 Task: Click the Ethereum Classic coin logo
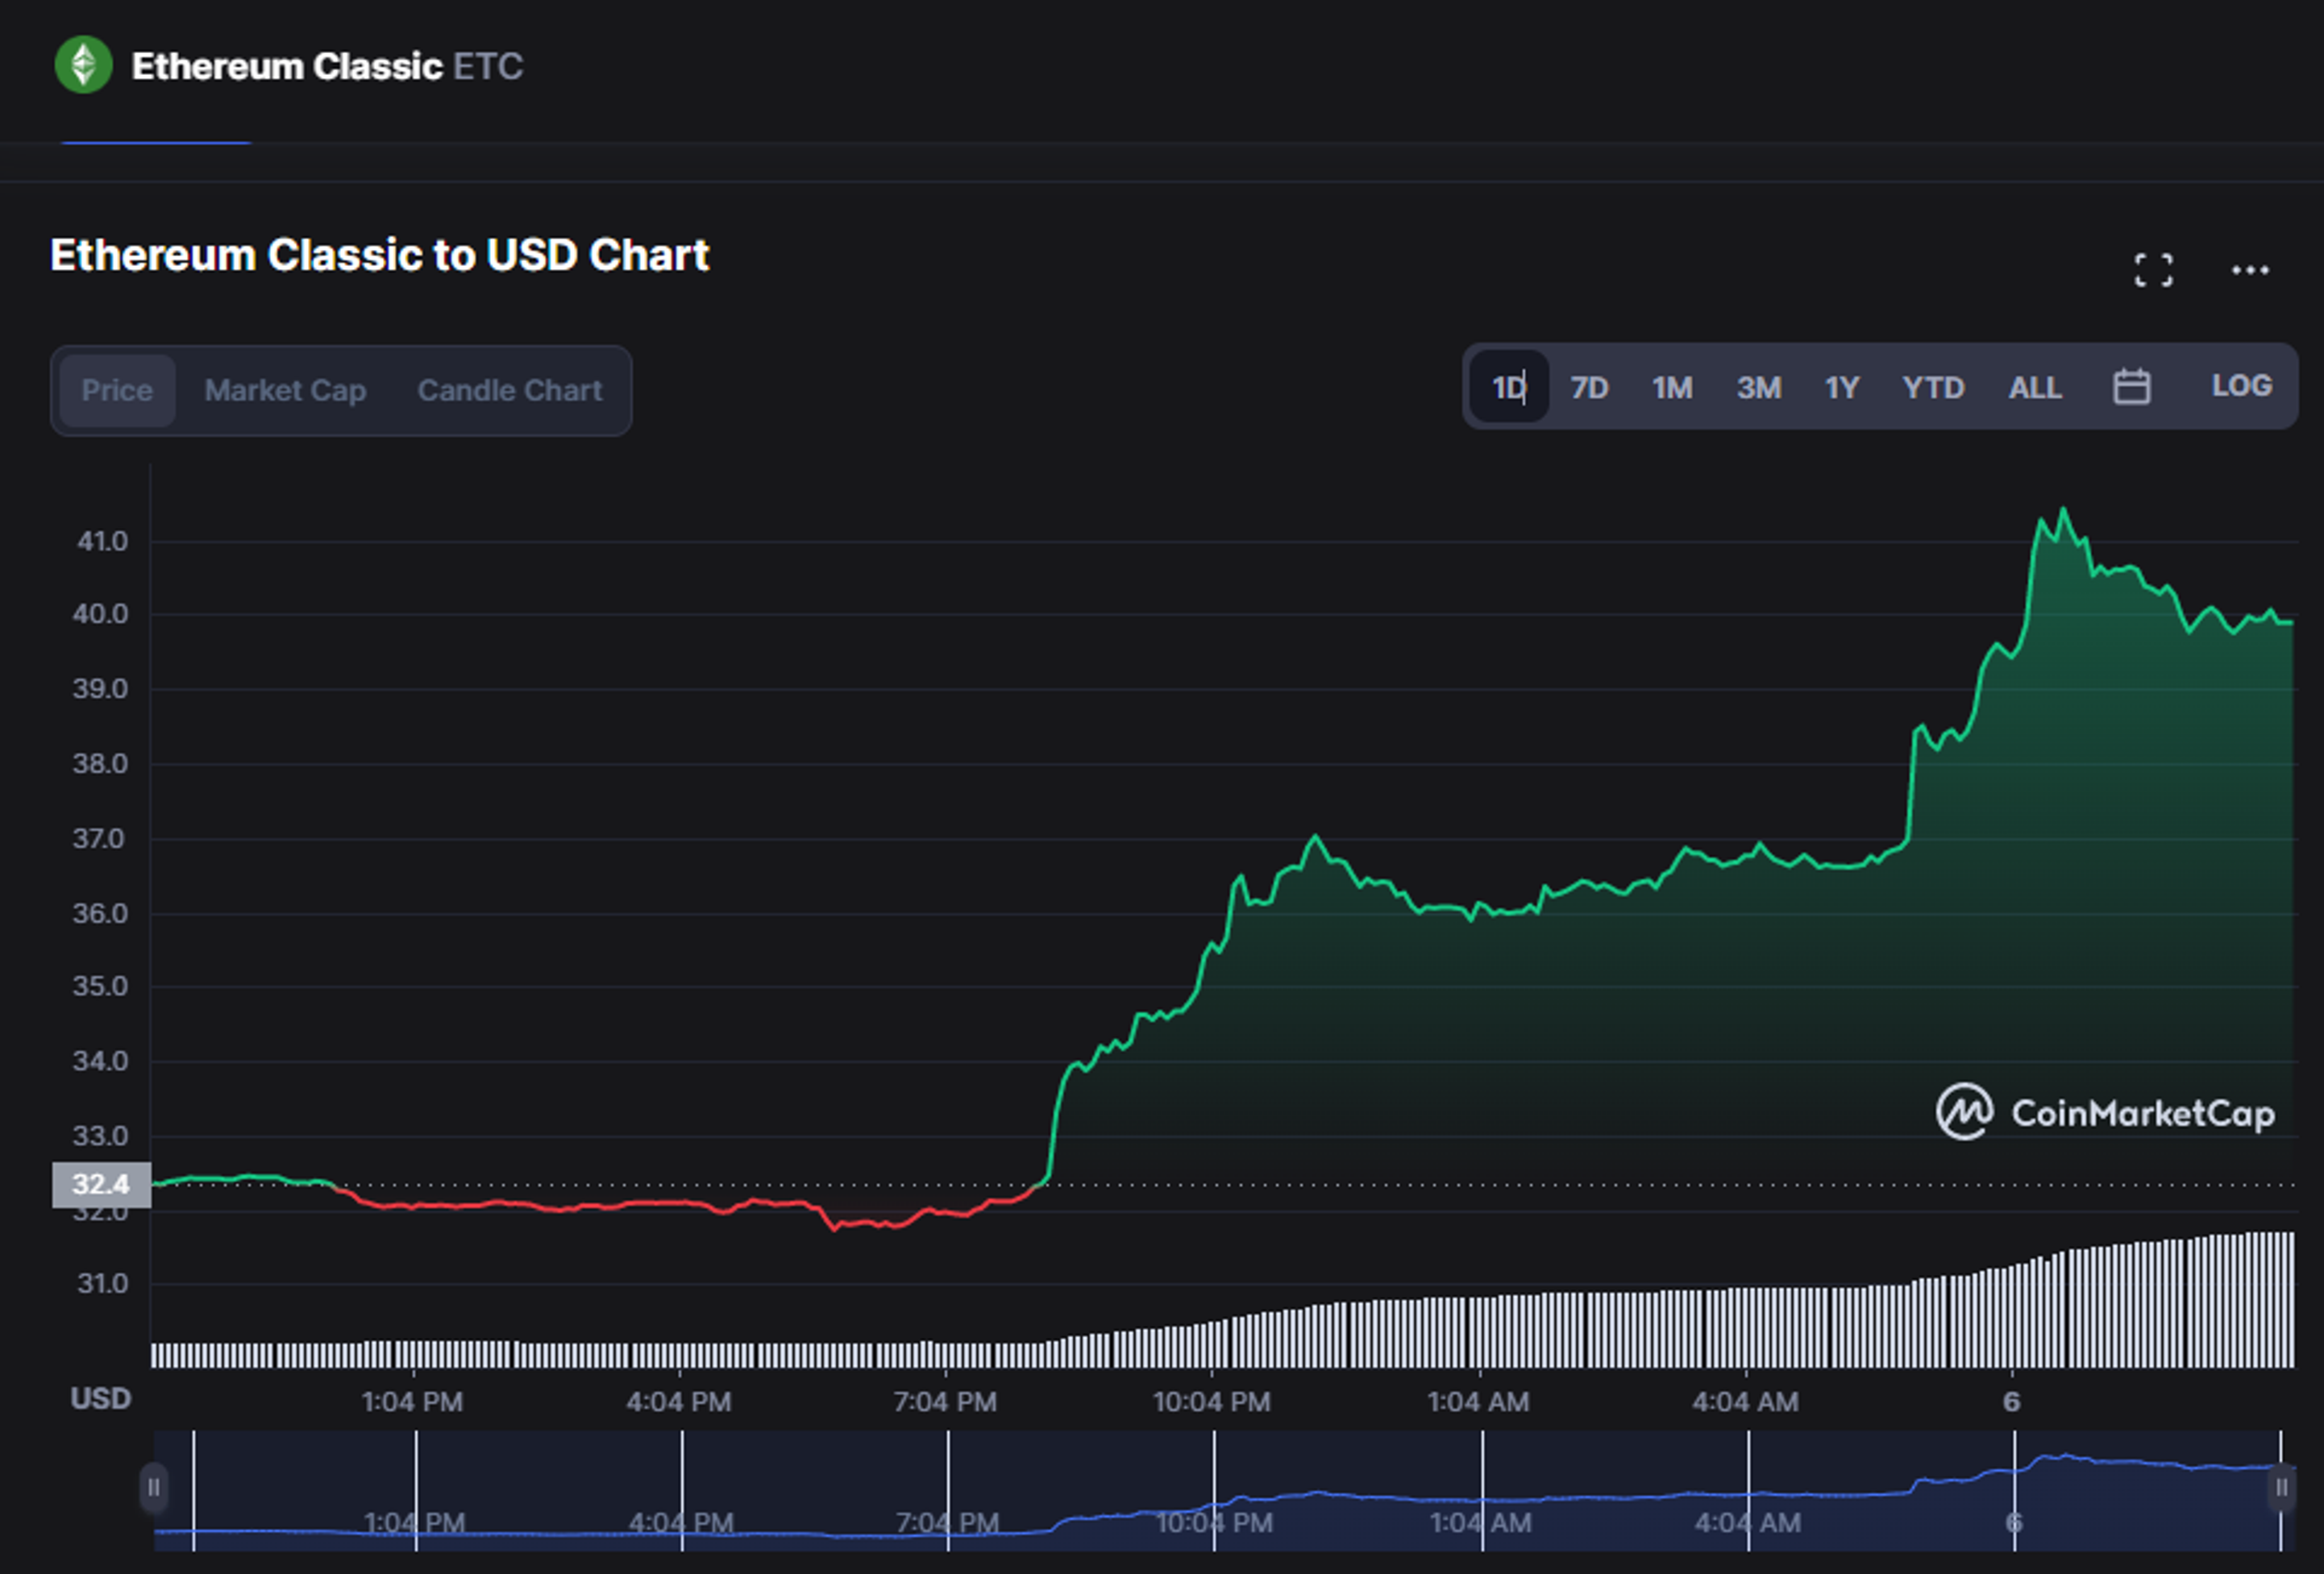pyautogui.click(x=83, y=66)
